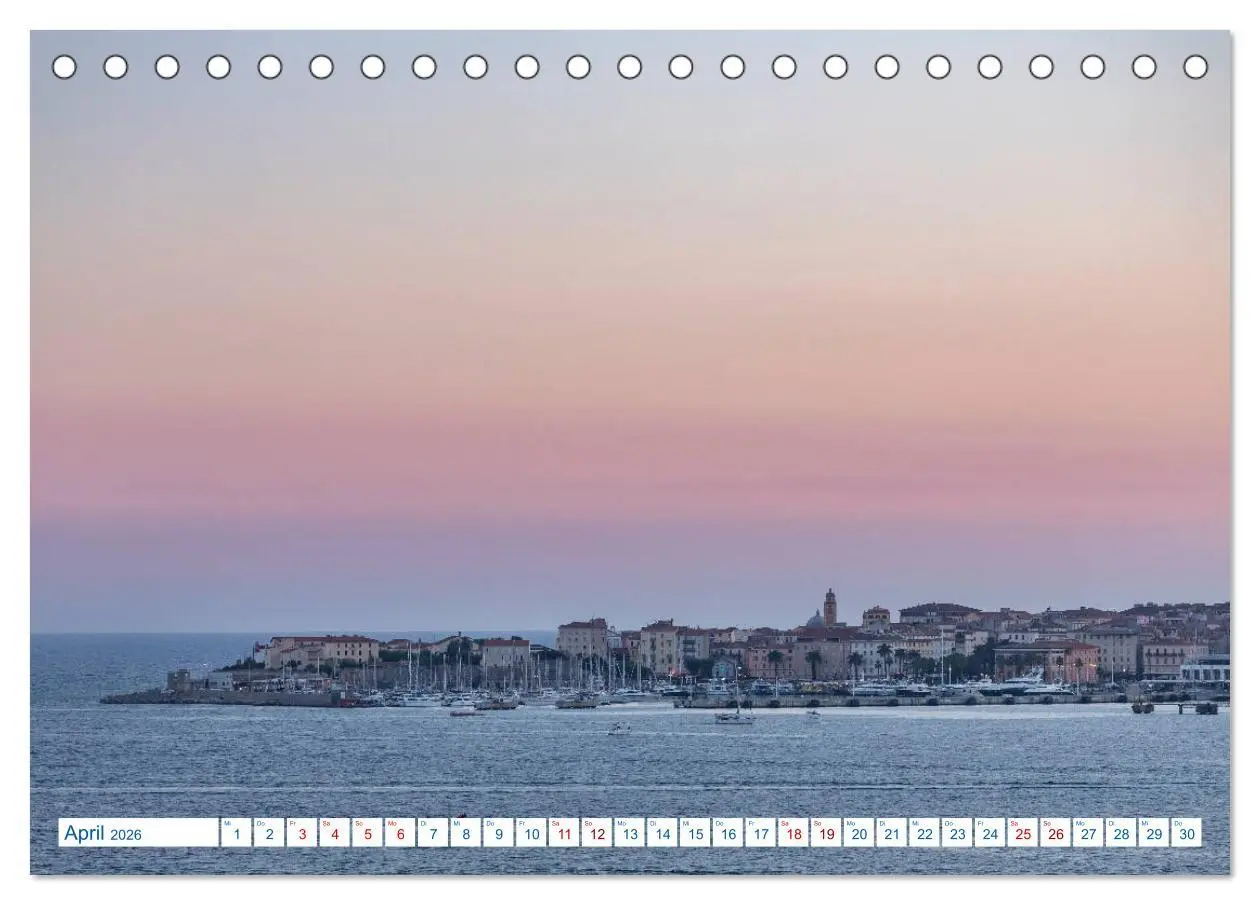Click date cell 28
The height and width of the screenshot is (905, 1260).
coord(1120,833)
